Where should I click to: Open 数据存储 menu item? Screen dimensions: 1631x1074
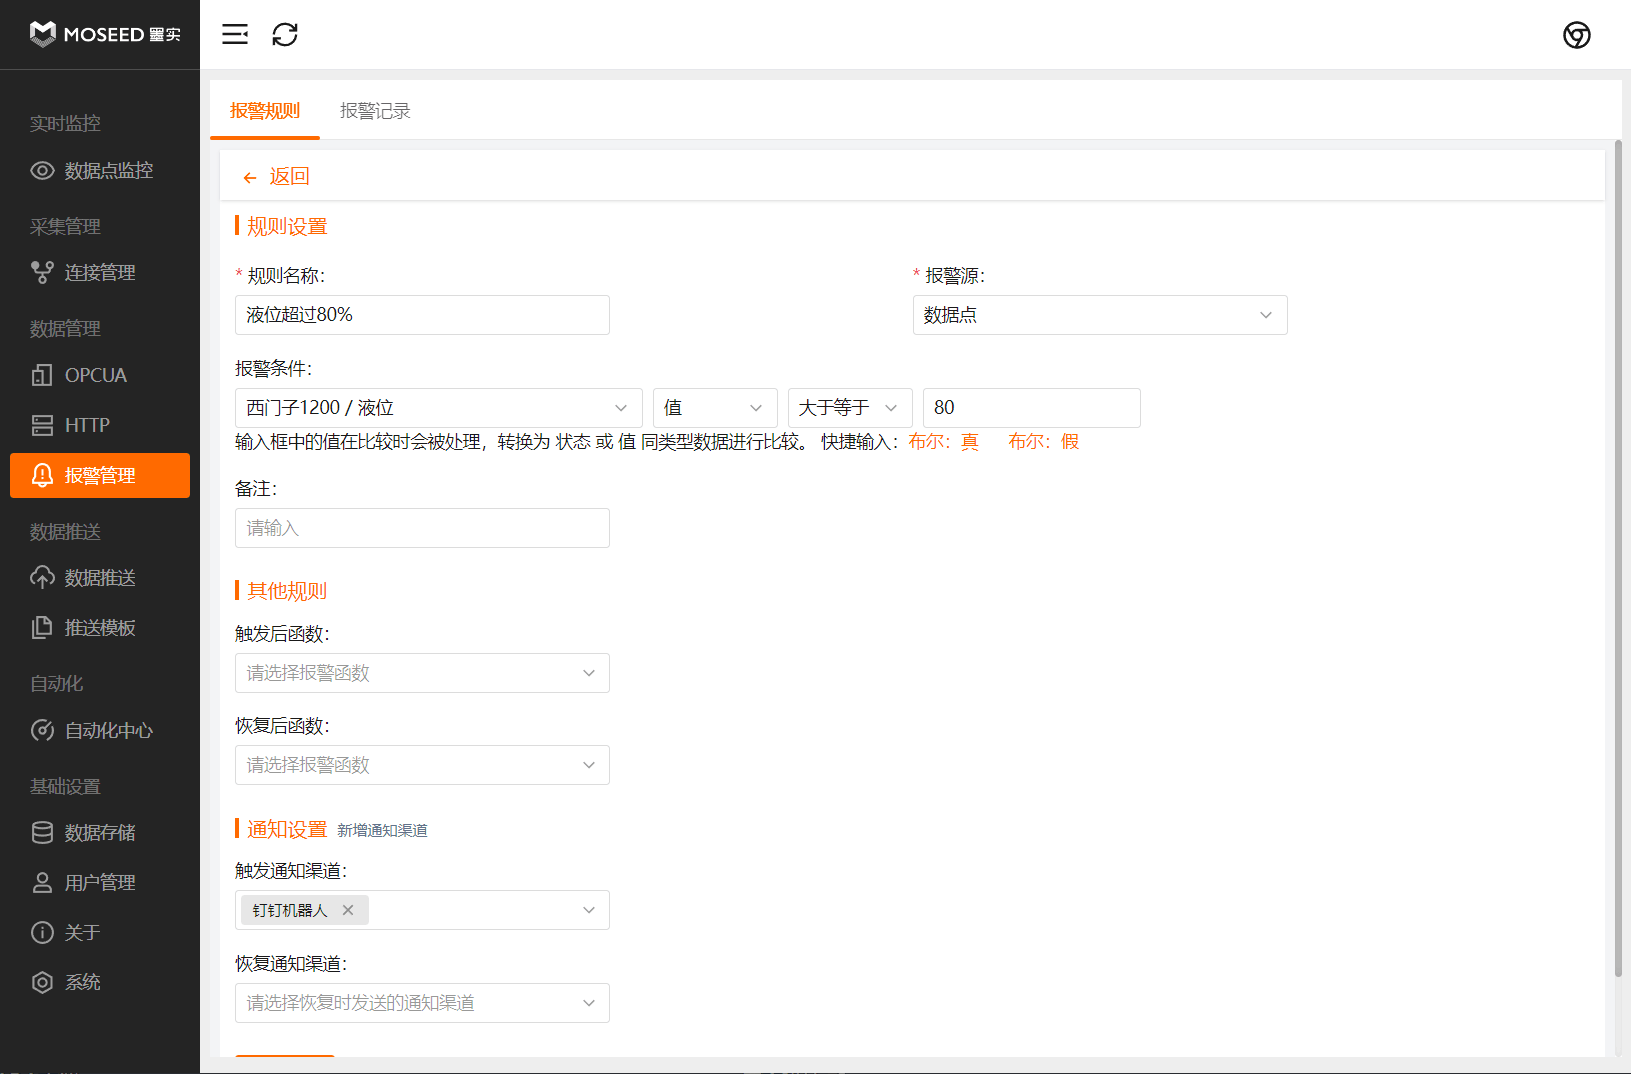click(100, 833)
